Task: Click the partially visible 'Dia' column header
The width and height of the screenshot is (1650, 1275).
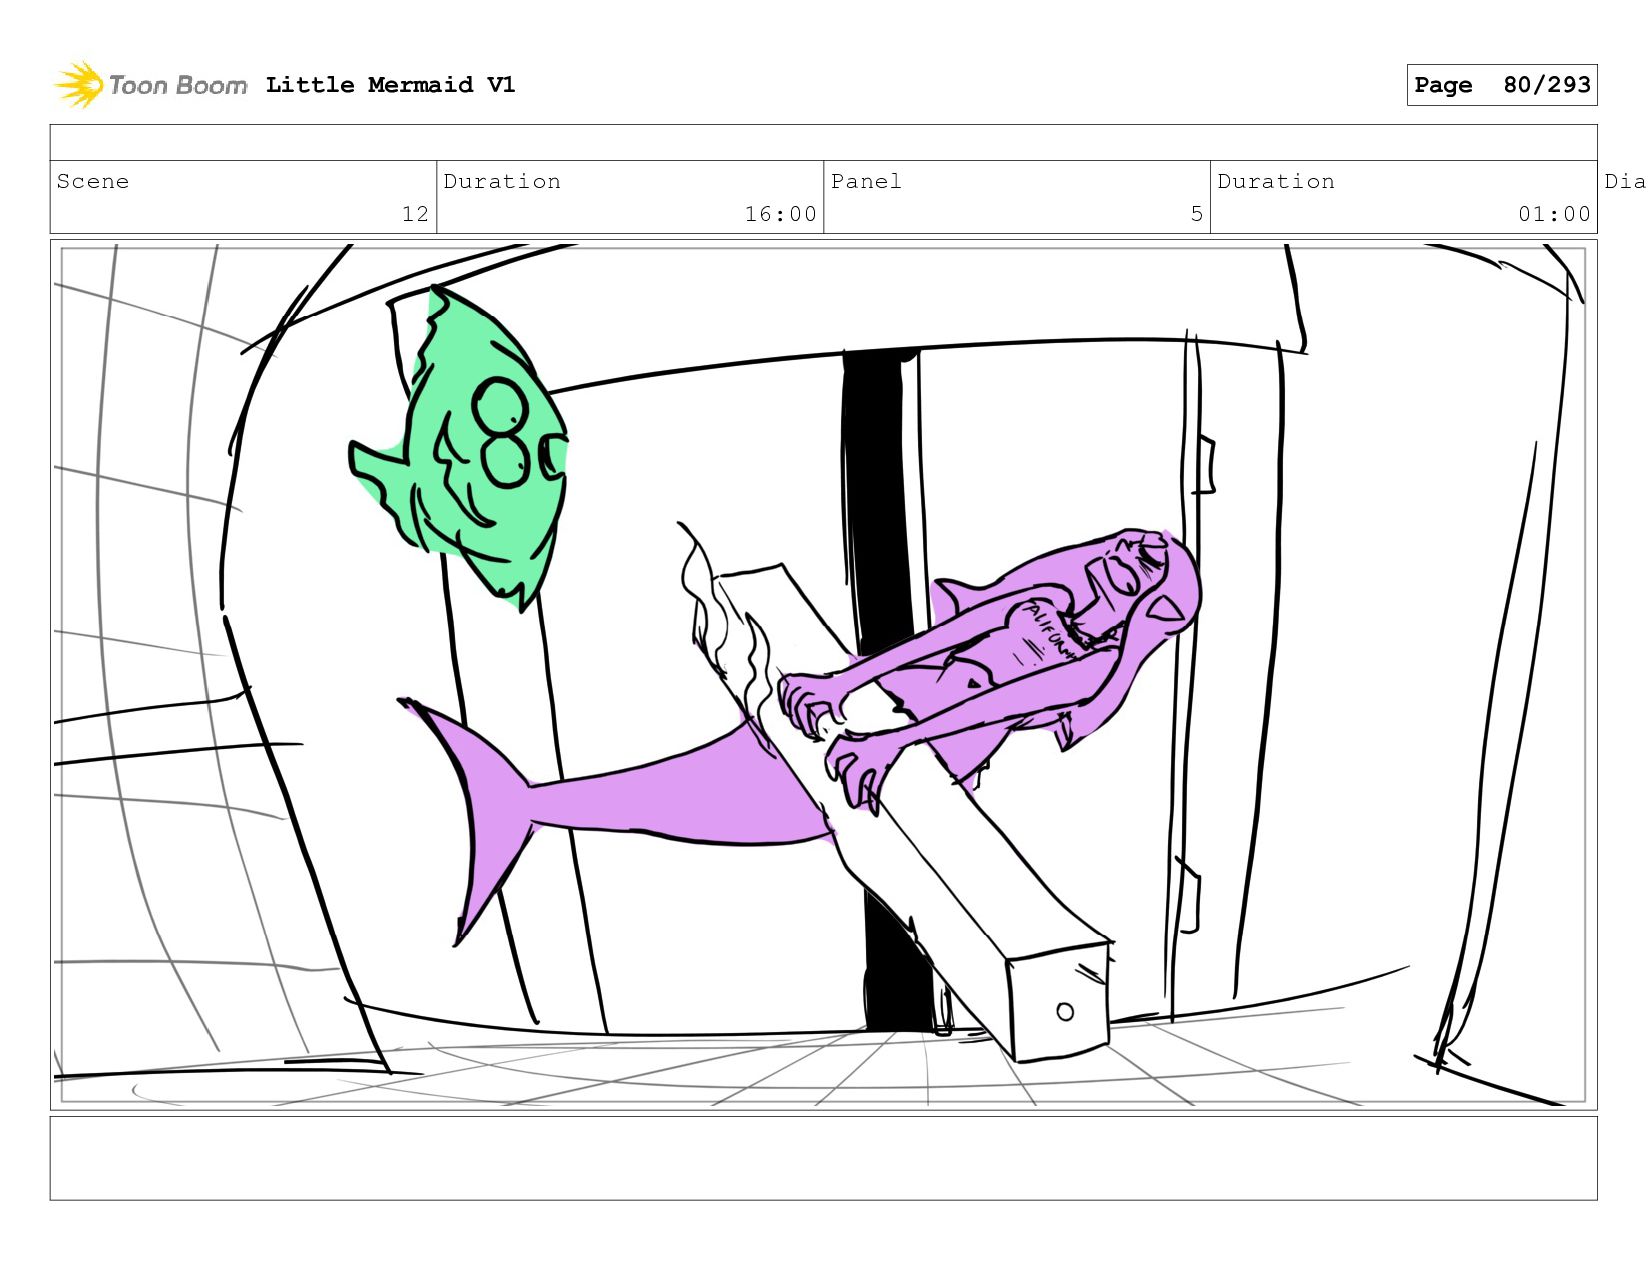Action: point(1626,181)
